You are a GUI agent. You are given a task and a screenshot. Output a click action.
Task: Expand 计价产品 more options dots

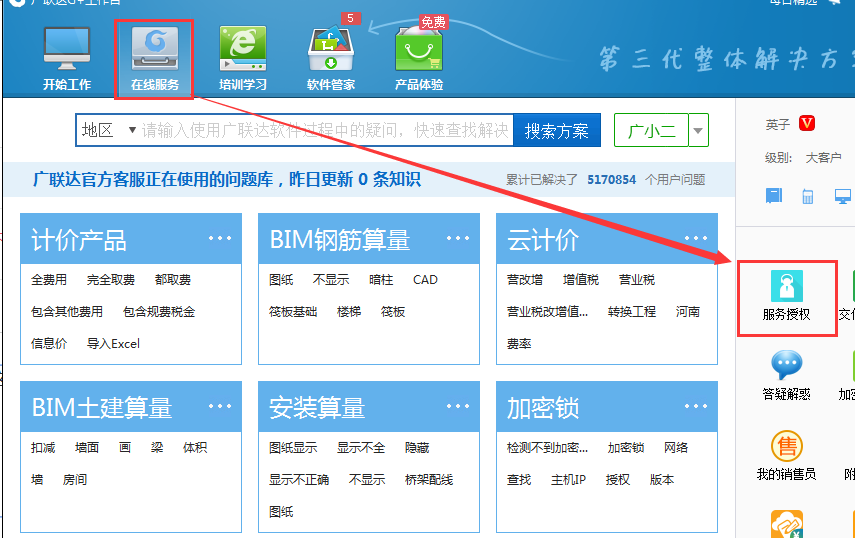click(x=220, y=238)
